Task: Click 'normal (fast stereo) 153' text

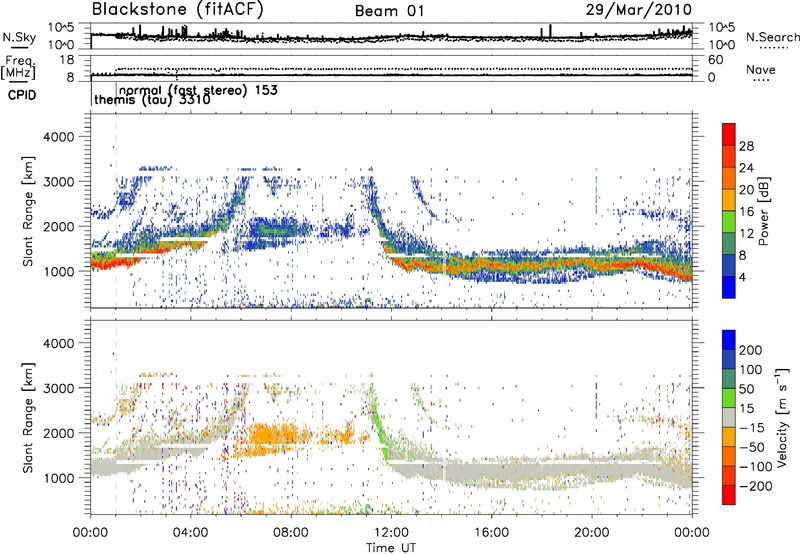Action: [x=198, y=90]
